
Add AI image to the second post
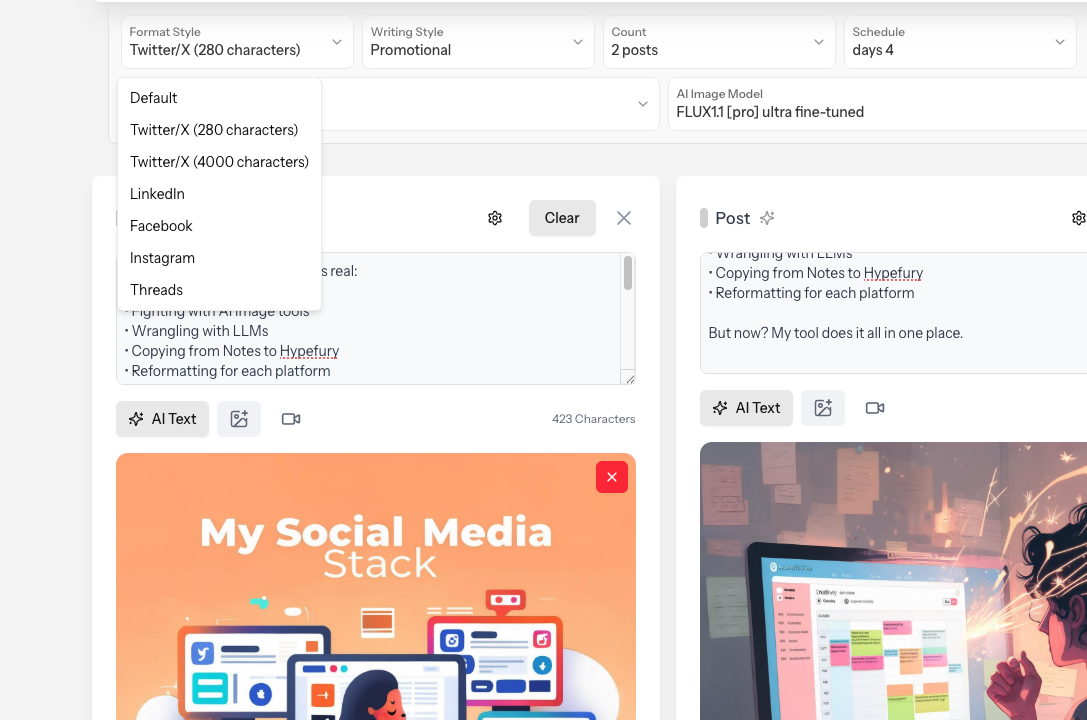tap(823, 408)
